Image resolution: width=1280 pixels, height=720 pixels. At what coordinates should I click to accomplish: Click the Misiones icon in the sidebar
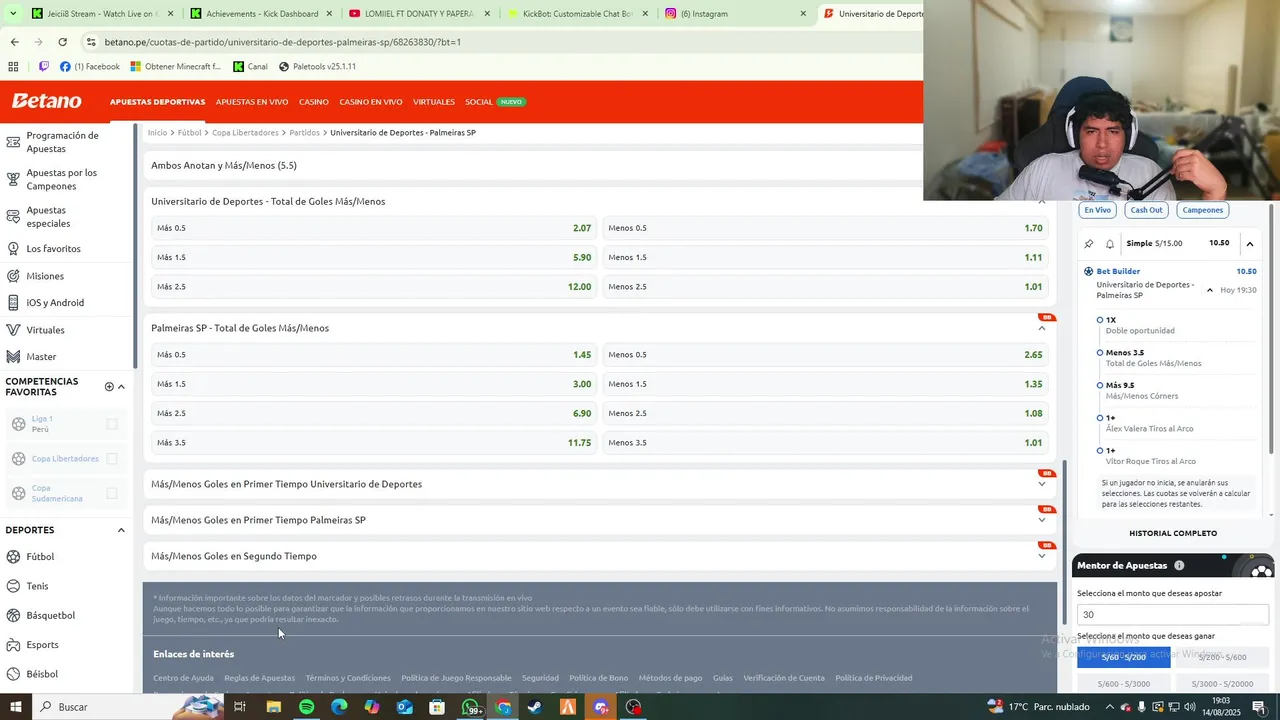click(x=14, y=276)
